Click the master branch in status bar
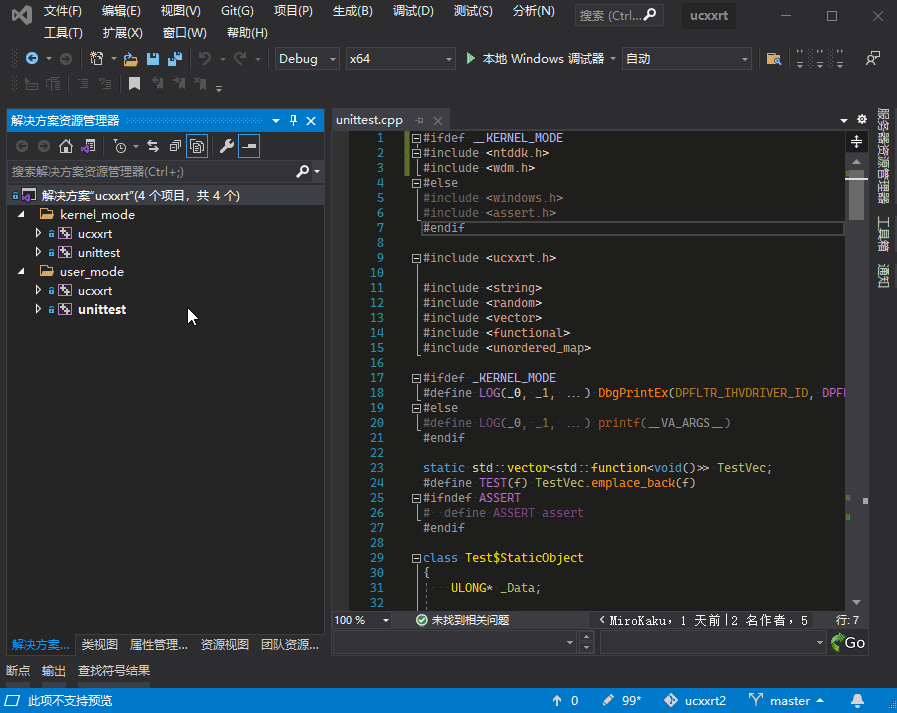 pyautogui.click(x=786, y=700)
